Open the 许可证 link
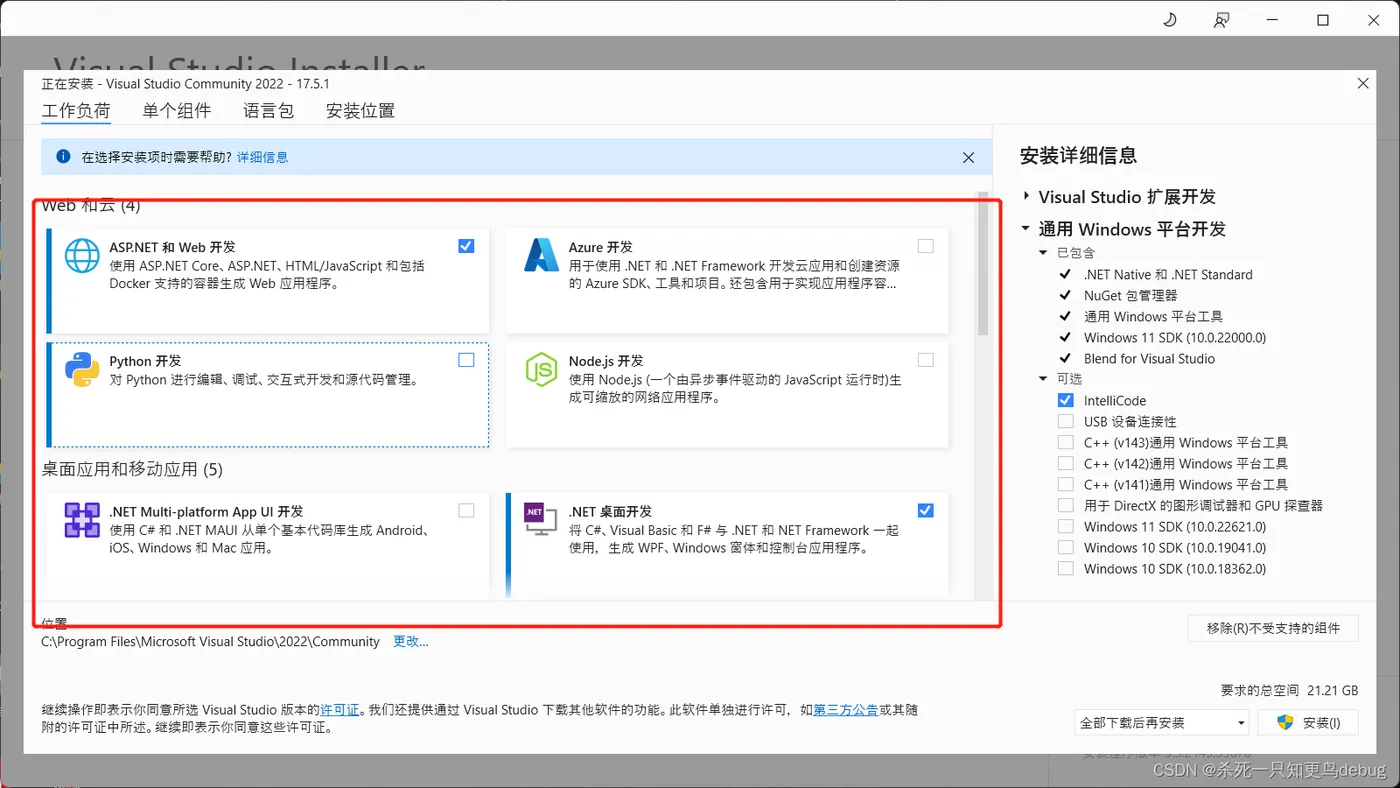Image resolution: width=1400 pixels, height=788 pixels. 340,709
